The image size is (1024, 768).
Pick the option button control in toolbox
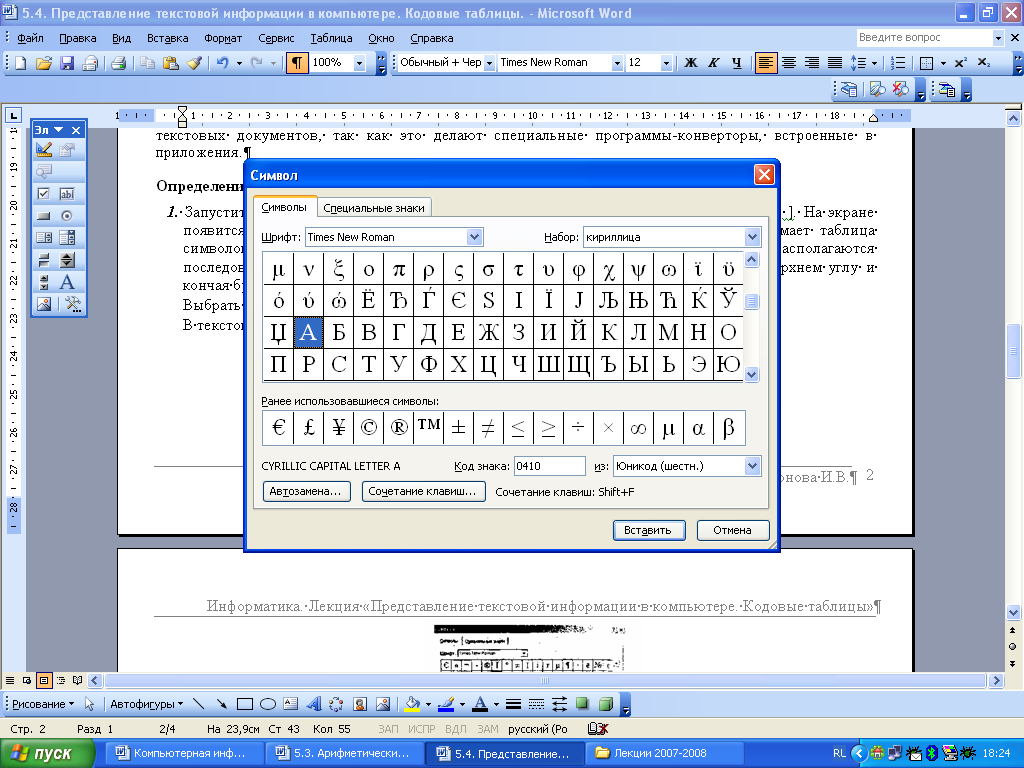click(67, 216)
